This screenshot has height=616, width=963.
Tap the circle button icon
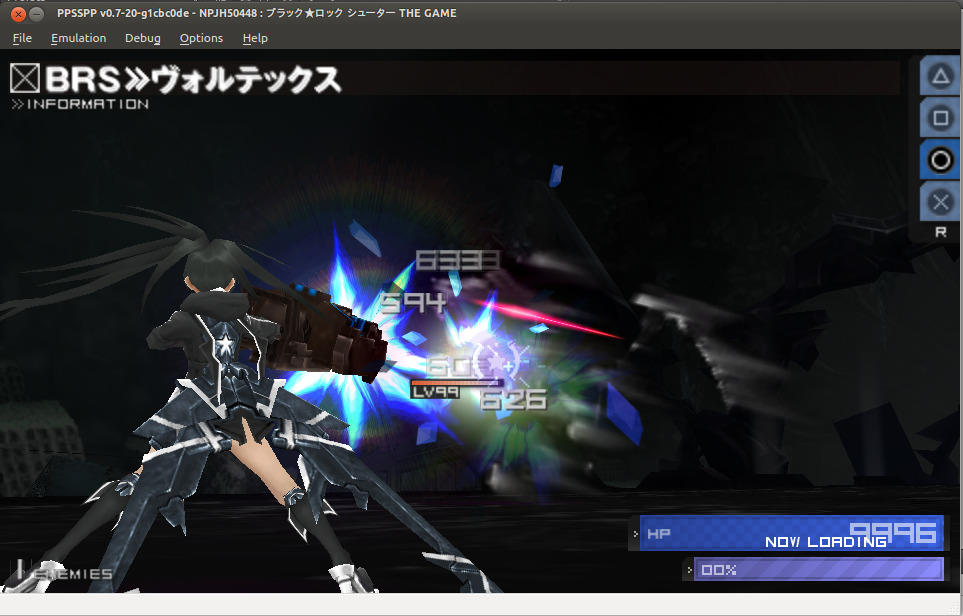point(940,160)
